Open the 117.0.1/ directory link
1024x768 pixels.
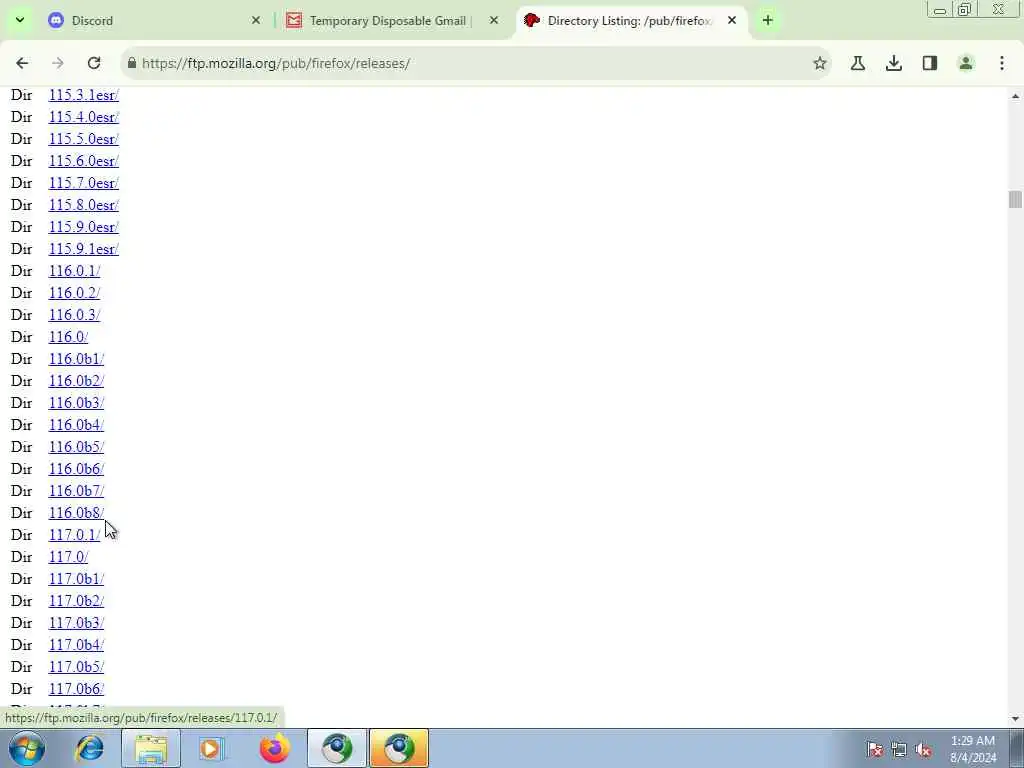click(74, 535)
